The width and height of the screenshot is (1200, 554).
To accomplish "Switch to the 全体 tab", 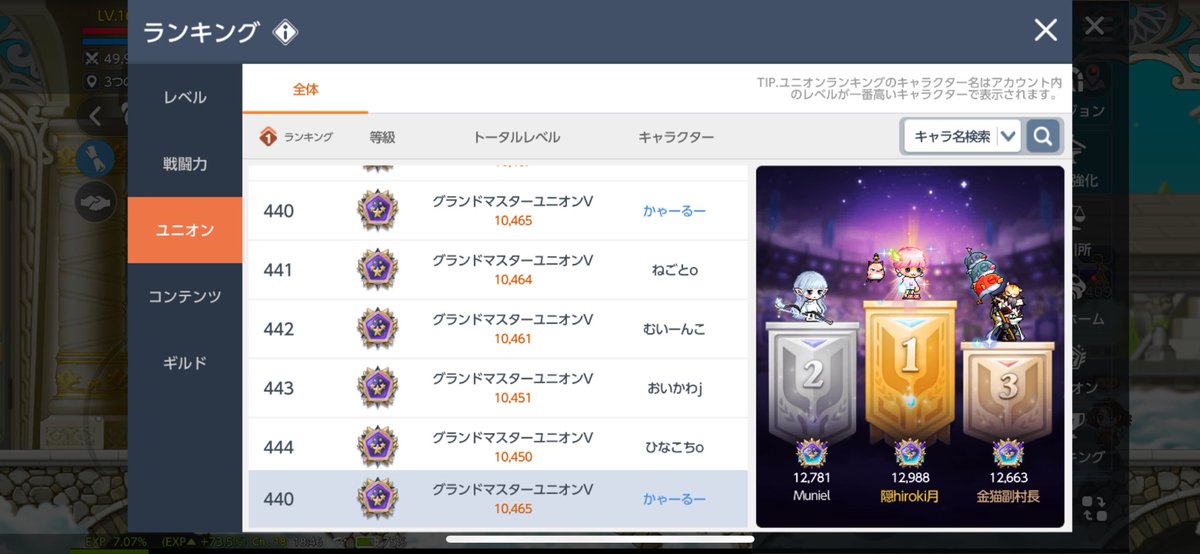I will point(305,90).
